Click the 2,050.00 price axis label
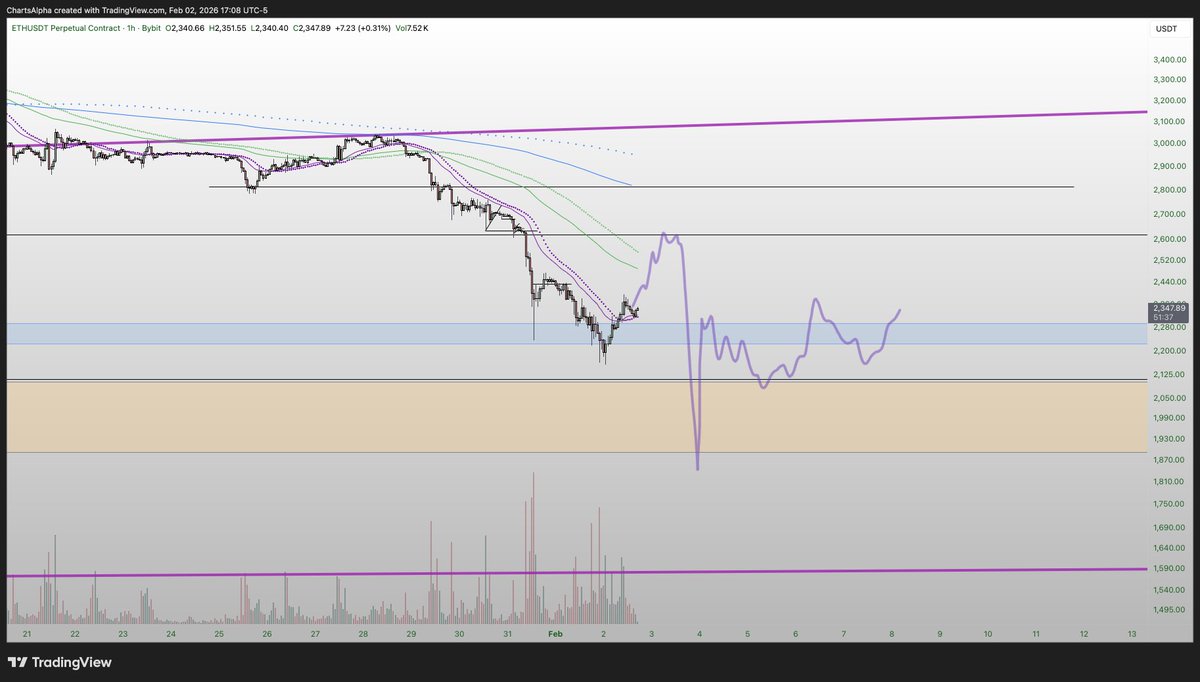 coord(1168,398)
